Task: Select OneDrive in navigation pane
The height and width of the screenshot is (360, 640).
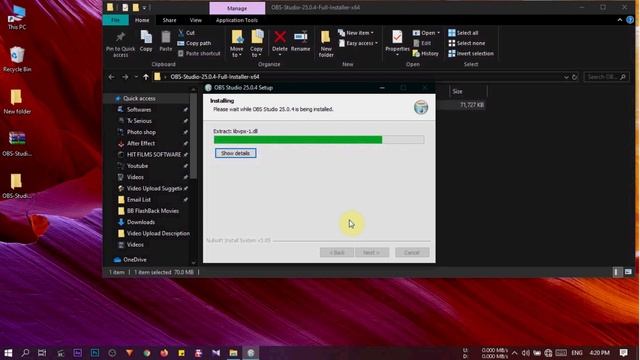Action: tap(135, 260)
